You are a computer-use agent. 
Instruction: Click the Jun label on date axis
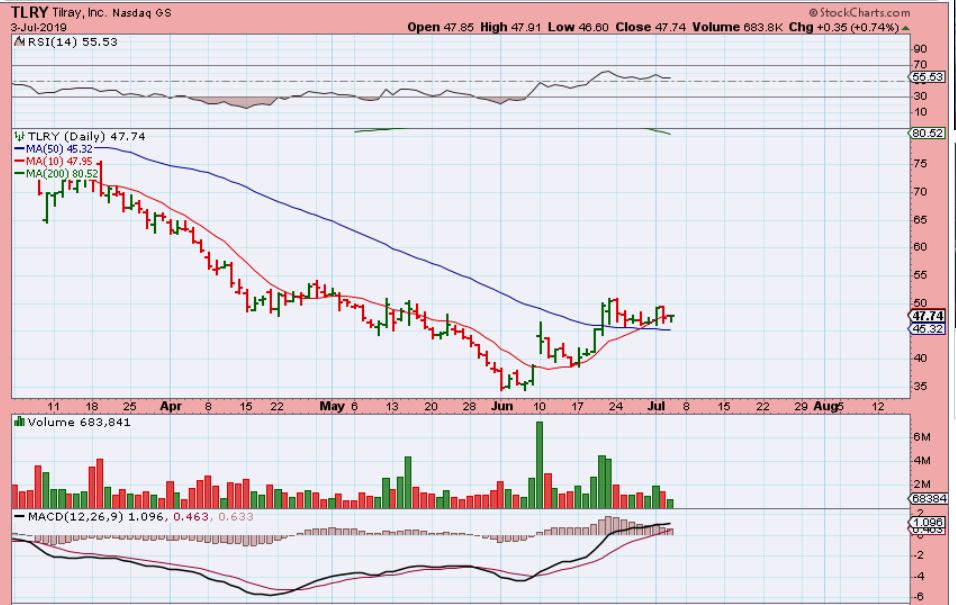click(502, 406)
